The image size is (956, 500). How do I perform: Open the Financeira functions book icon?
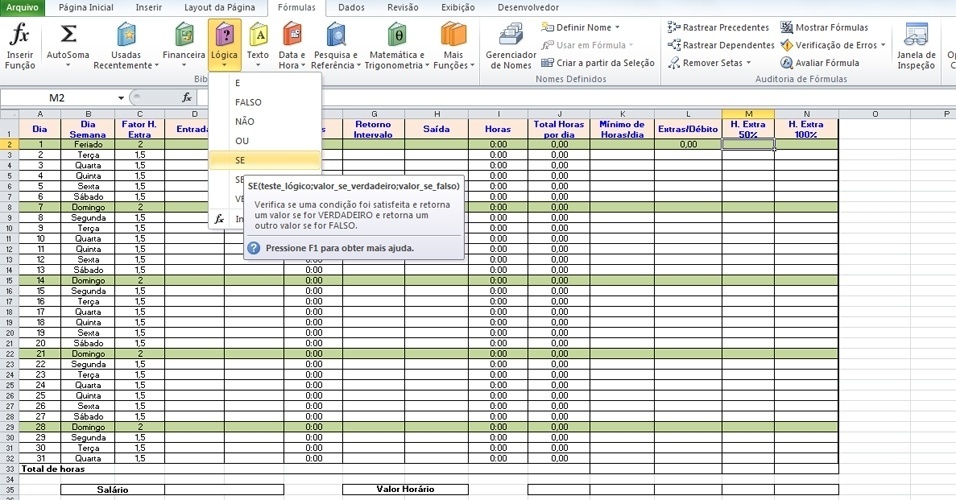(184, 35)
